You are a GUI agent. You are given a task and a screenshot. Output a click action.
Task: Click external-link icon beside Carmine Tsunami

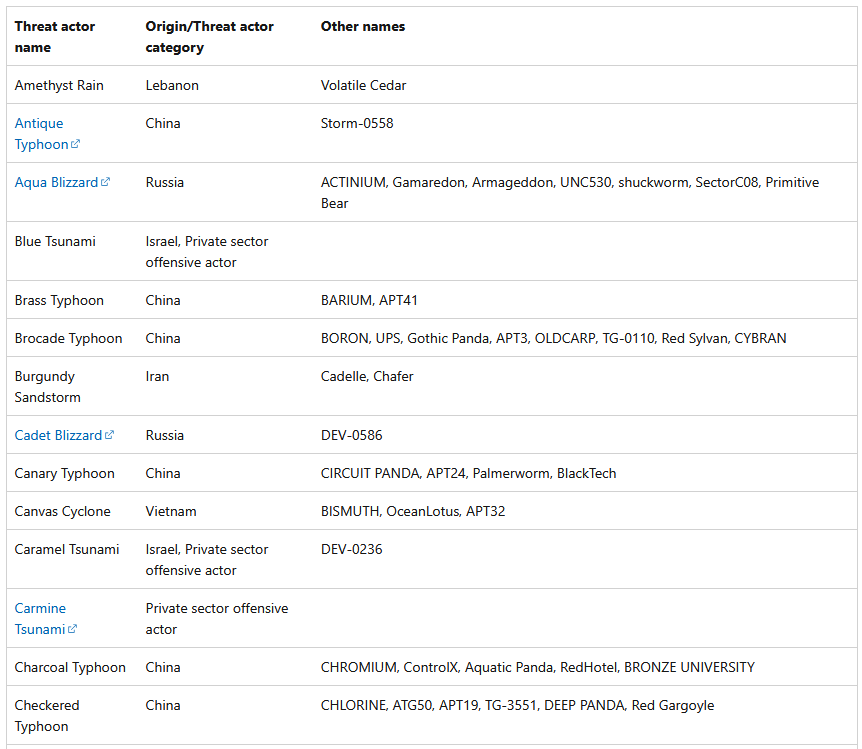point(72,629)
